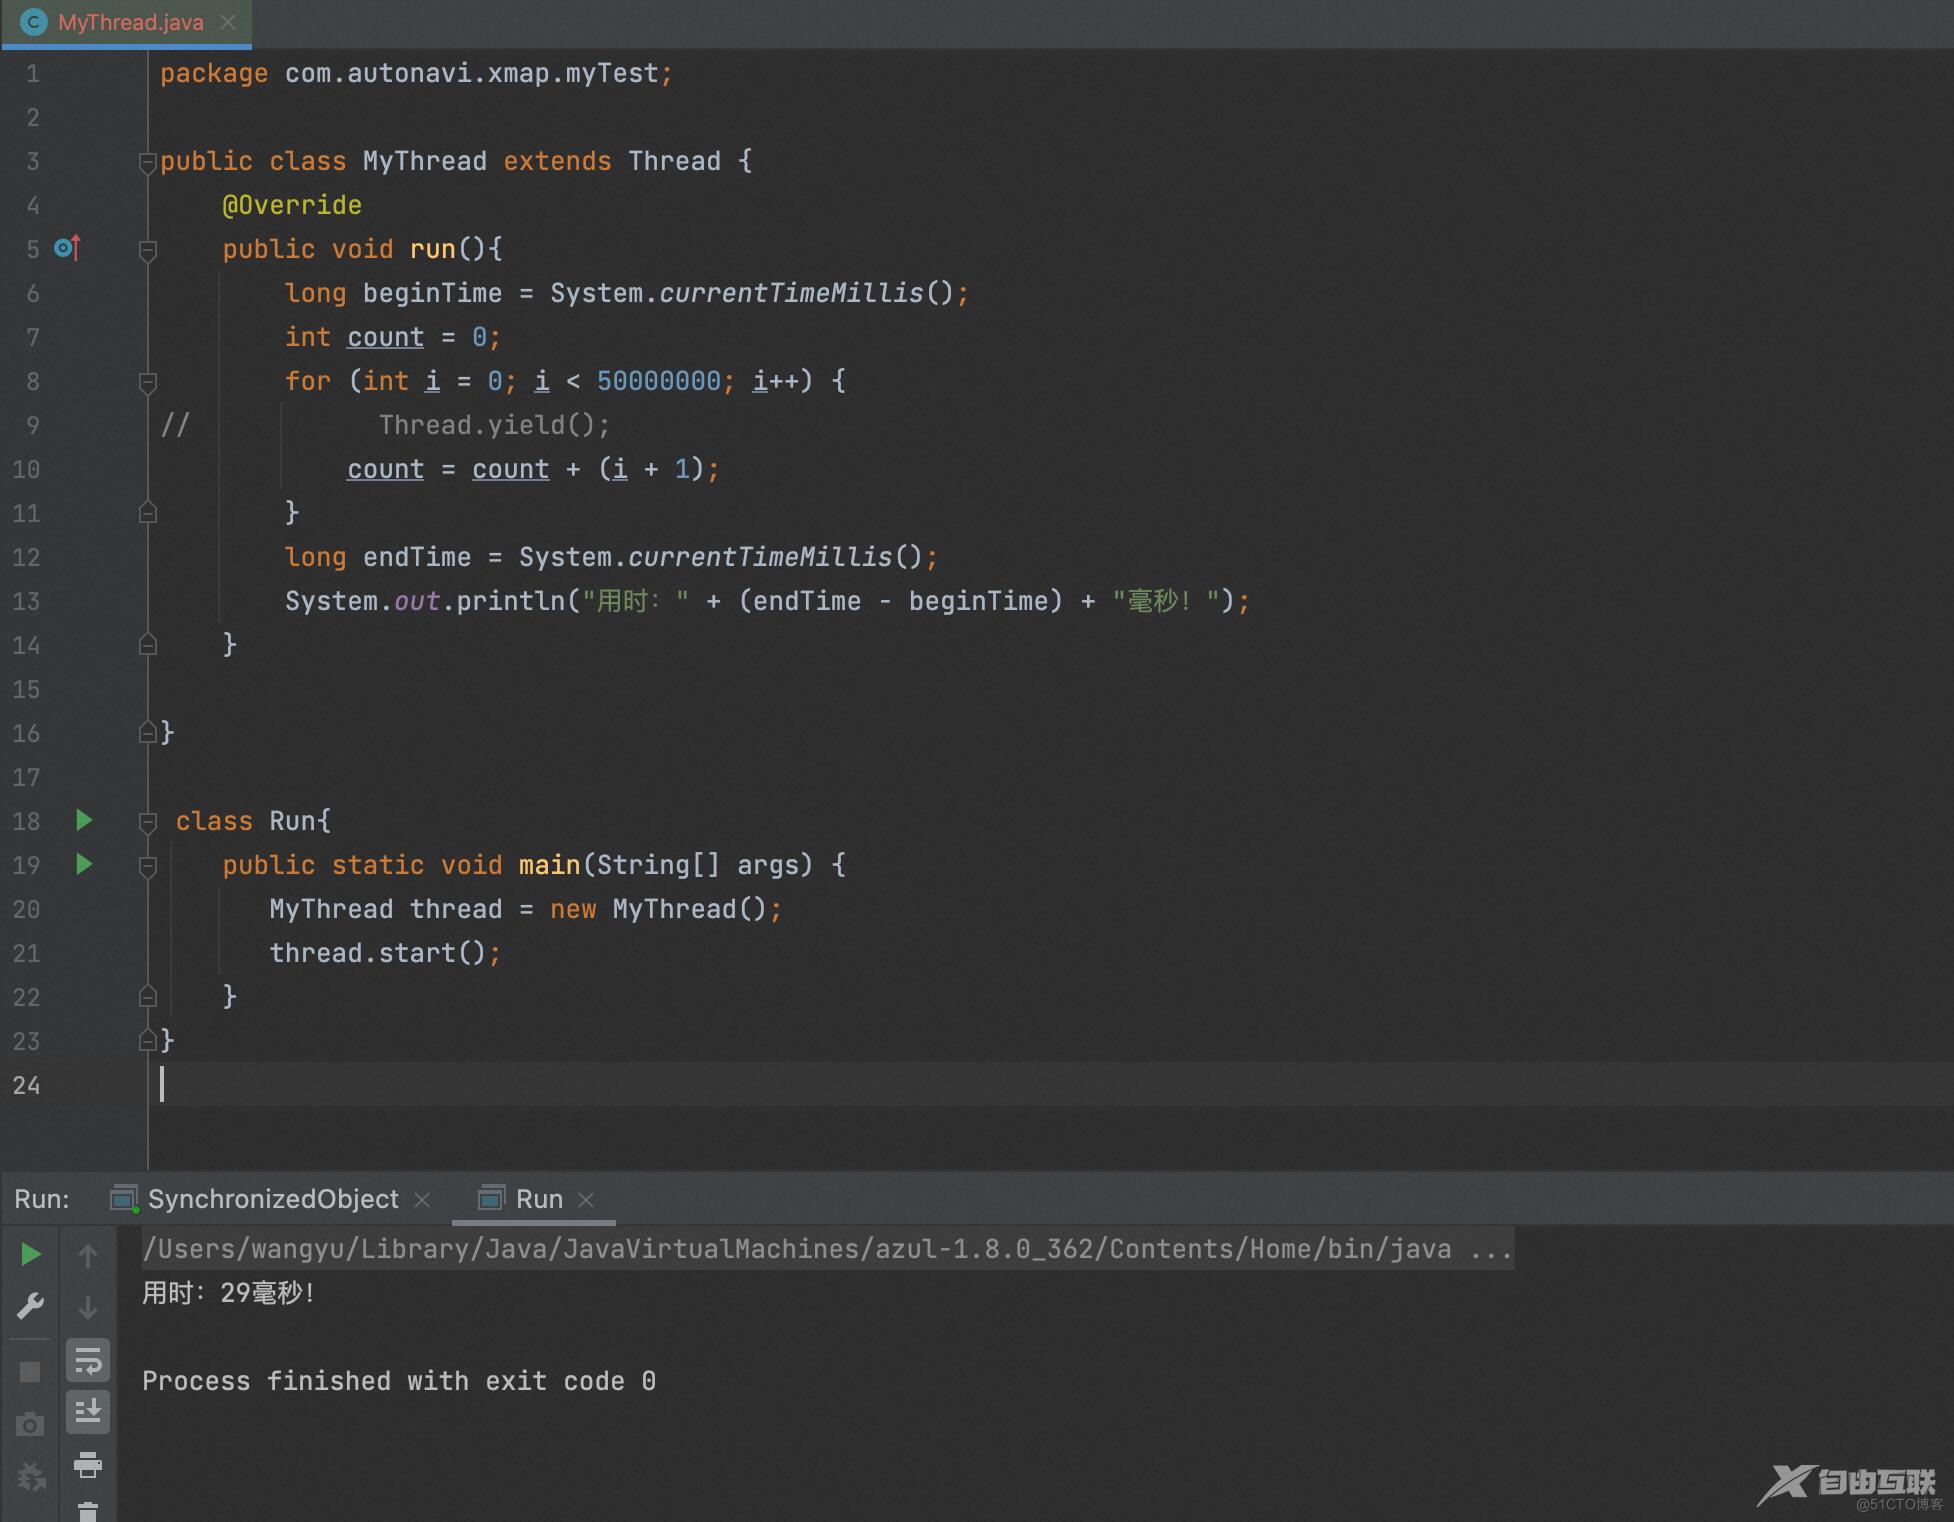Click the up stack trace arrow
1954x1522 pixels.
[88, 1255]
